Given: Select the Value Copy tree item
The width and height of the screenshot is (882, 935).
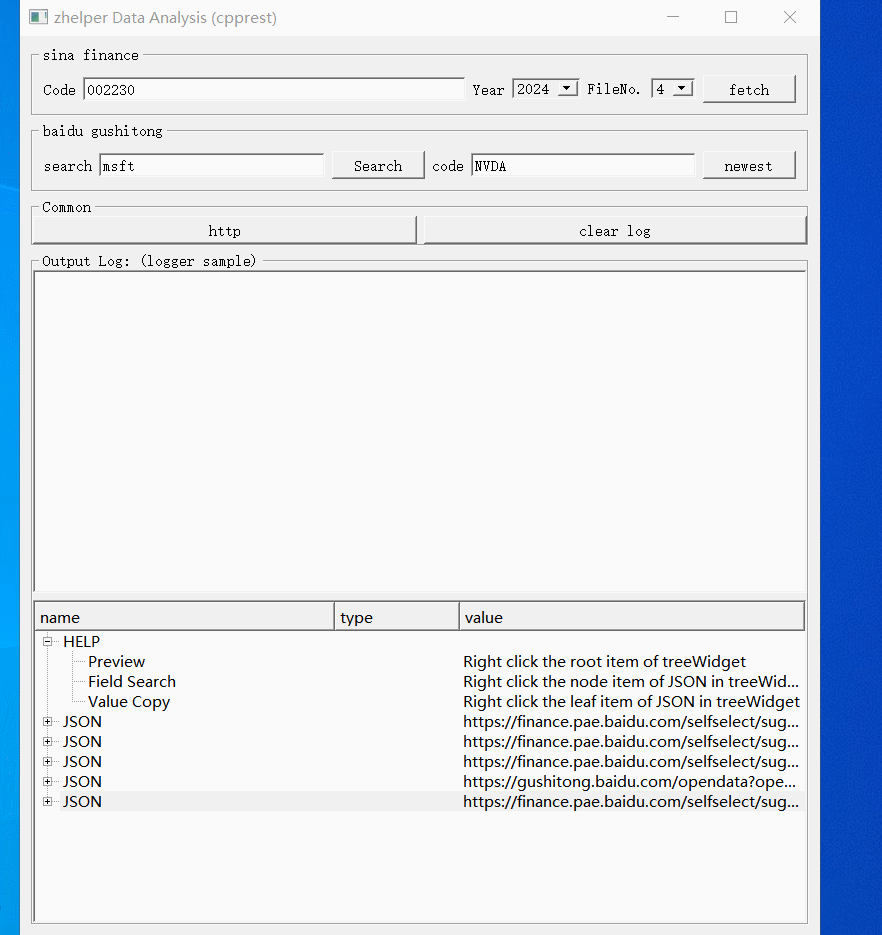Looking at the screenshot, I should pos(129,702).
